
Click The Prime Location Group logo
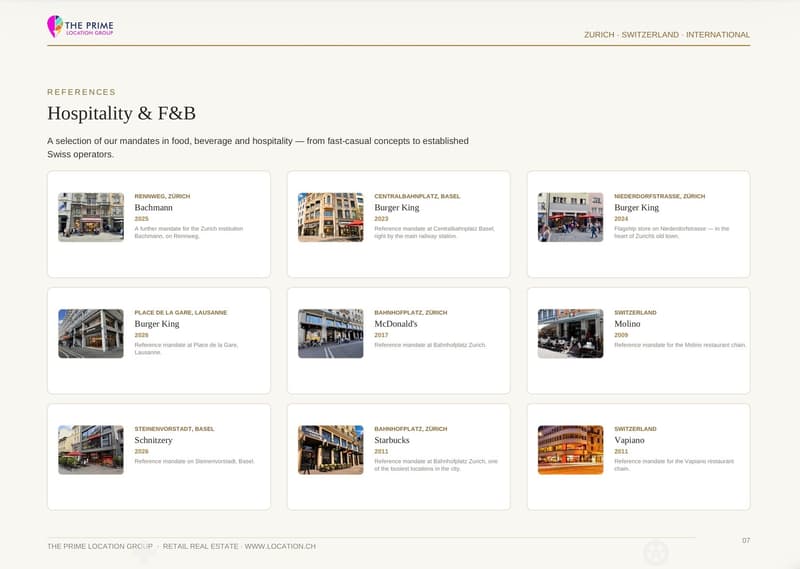coord(80,26)
